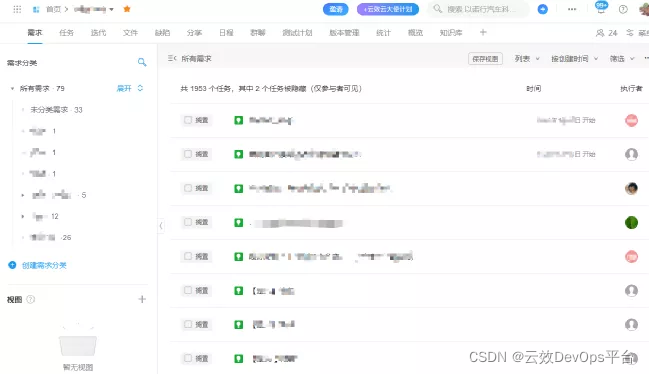Switch to the 知识库 tab
The image size is (649, 374).
click(451, 33)
